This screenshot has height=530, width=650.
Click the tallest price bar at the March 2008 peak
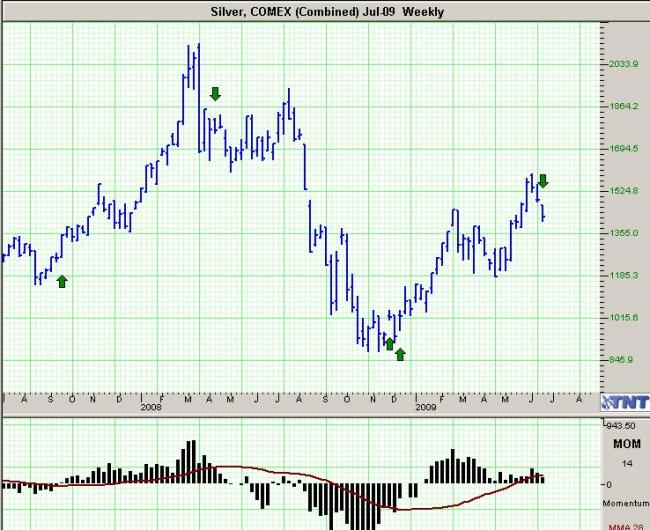(199, 98)
